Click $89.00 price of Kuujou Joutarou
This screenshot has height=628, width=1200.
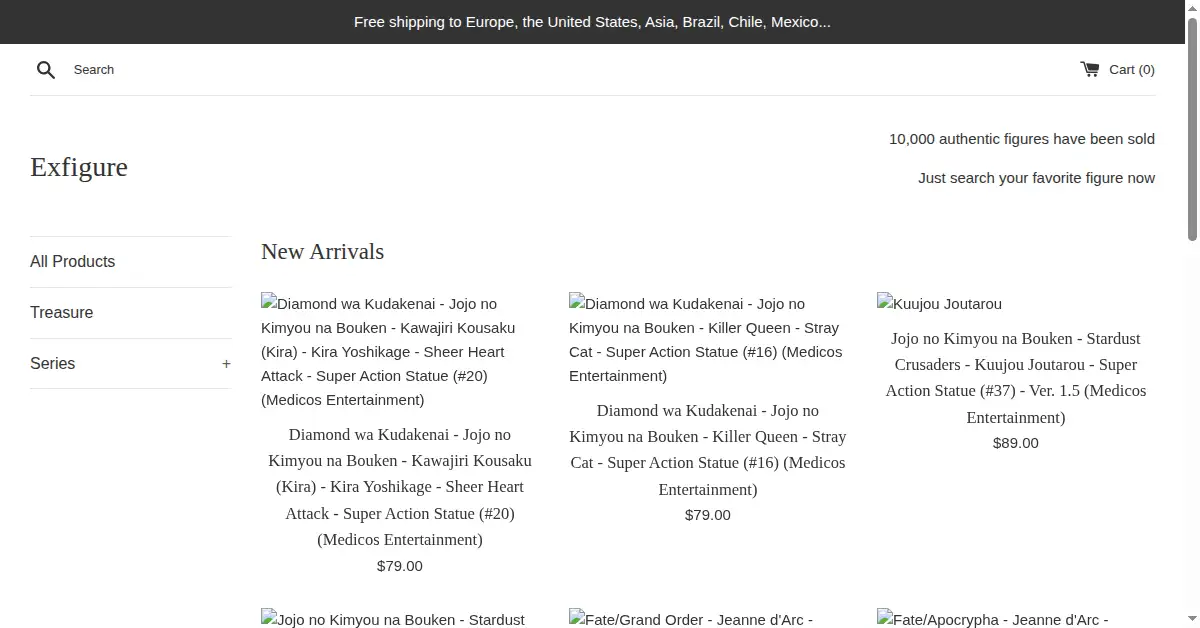(1016, 443)
